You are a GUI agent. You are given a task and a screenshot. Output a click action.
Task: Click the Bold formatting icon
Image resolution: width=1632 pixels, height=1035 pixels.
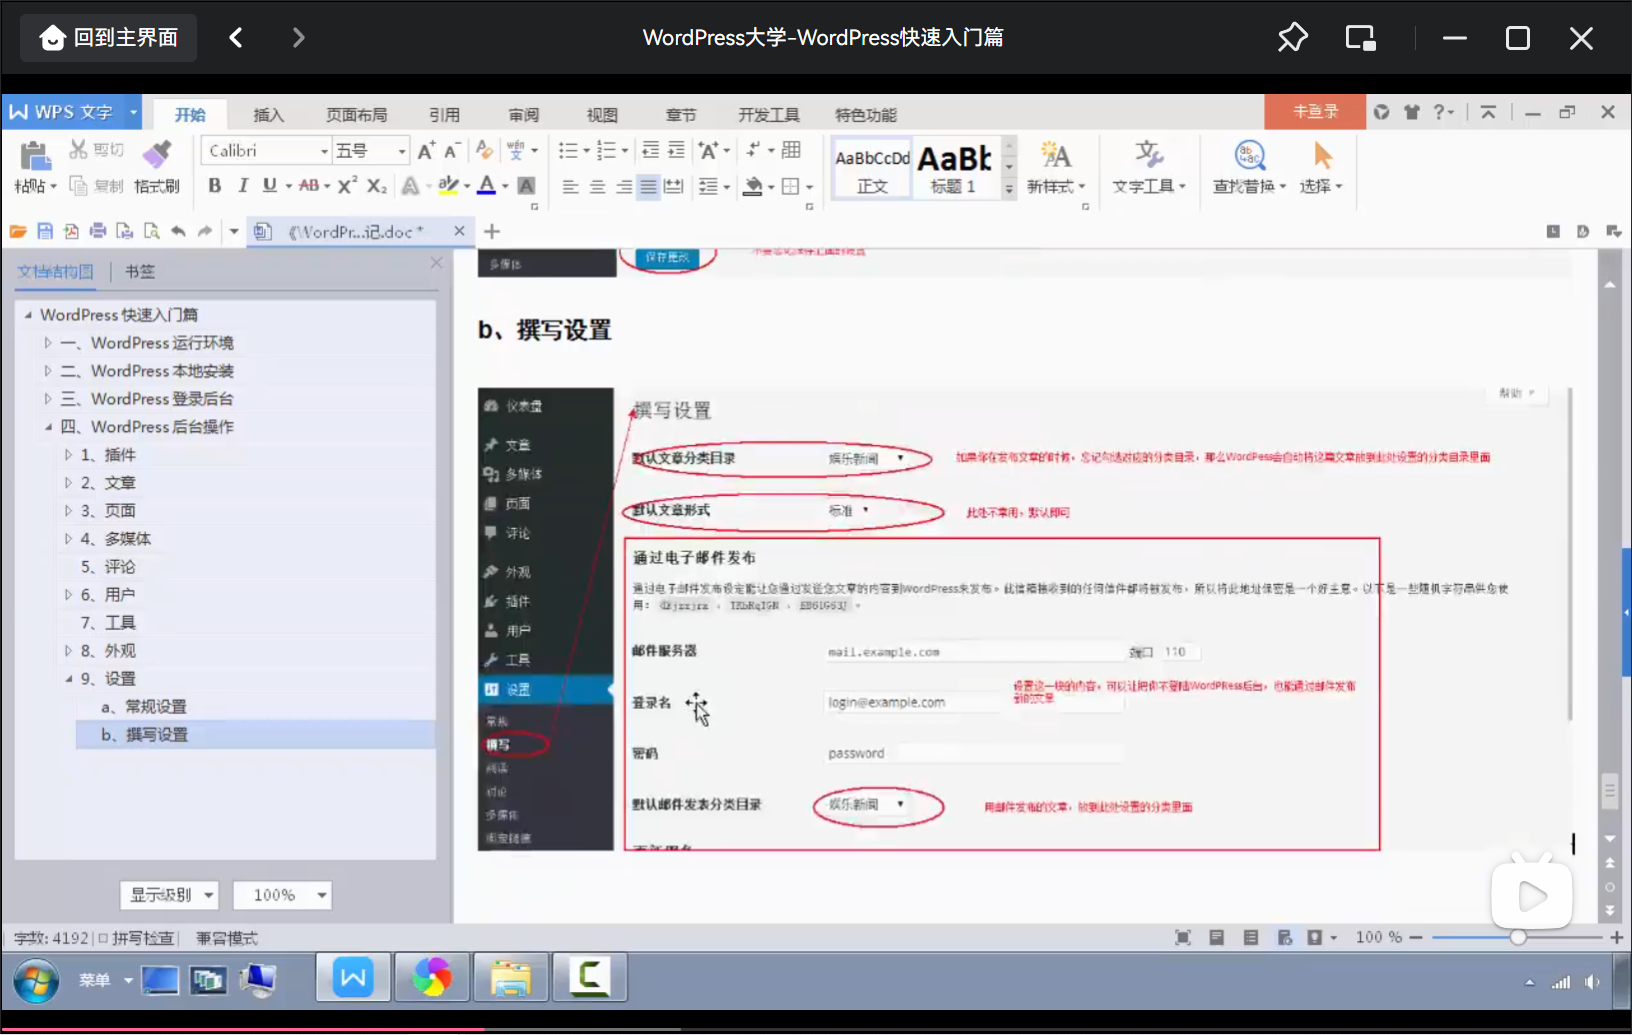(x=214, y=186)
